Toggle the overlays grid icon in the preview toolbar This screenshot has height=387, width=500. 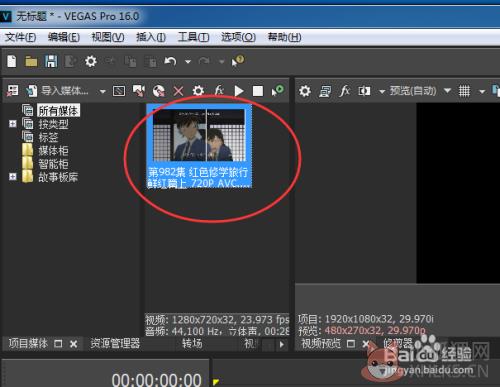(x=464, y=91)
